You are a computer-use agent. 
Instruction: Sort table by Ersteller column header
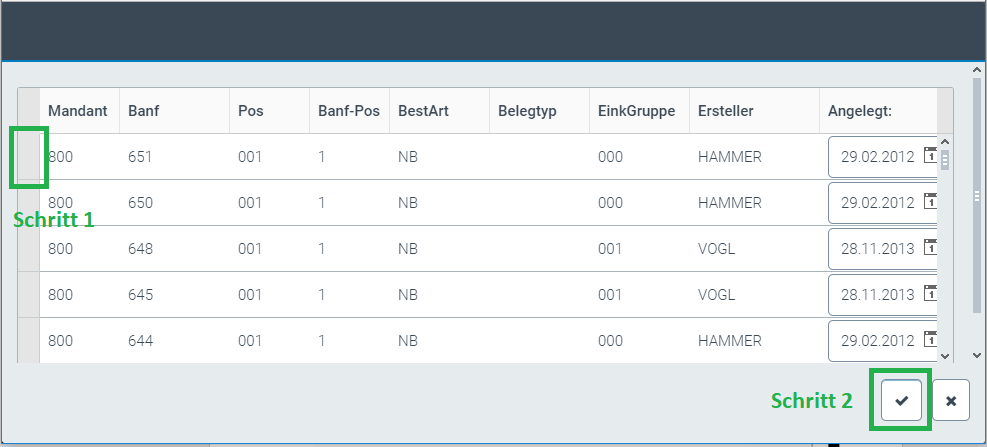click(726, 111)
